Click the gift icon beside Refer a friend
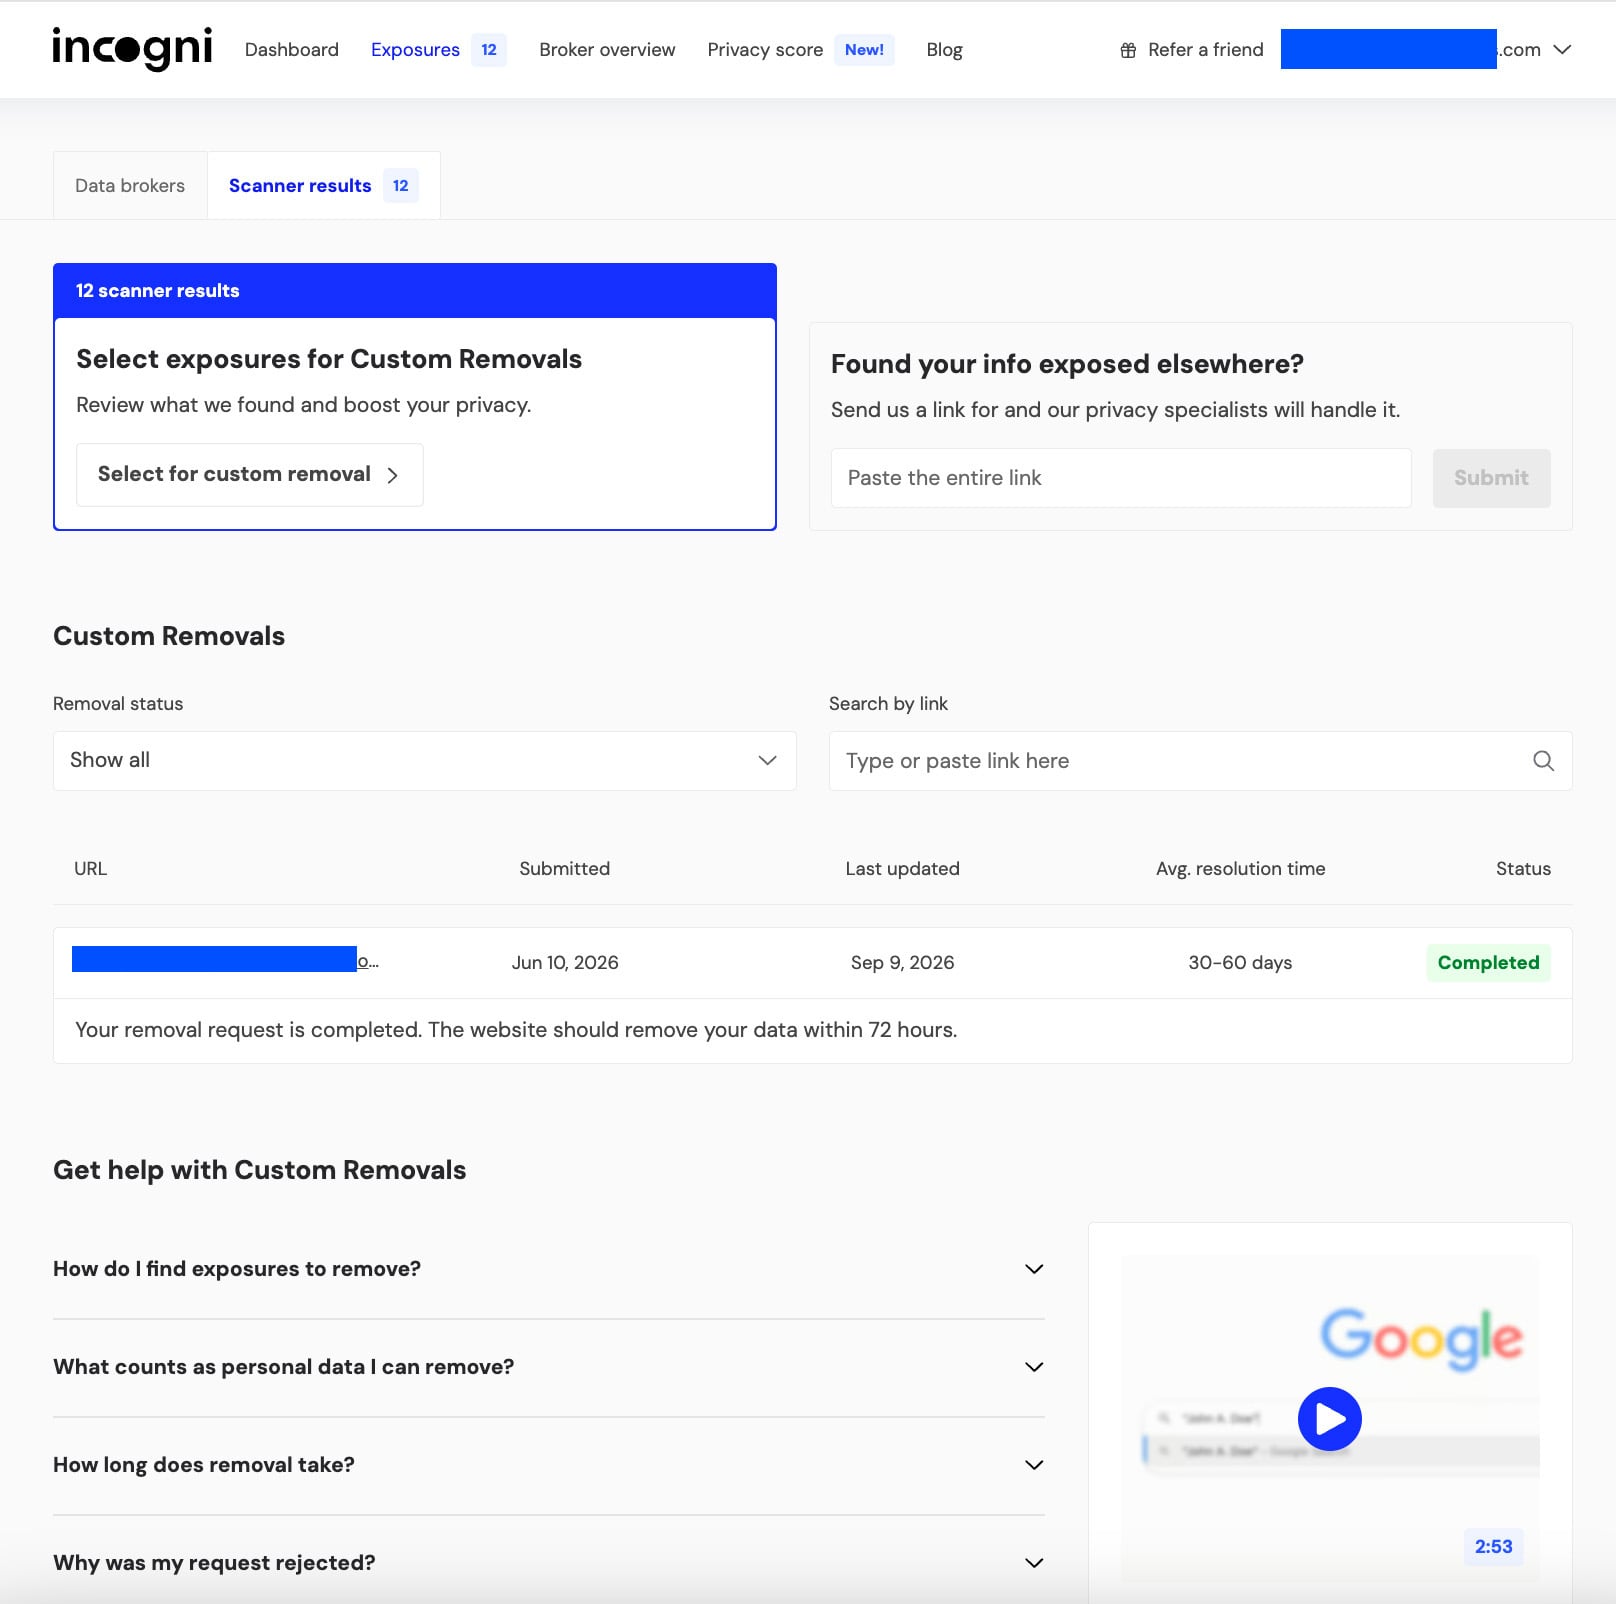1616x1604 pixels. 1128,50
